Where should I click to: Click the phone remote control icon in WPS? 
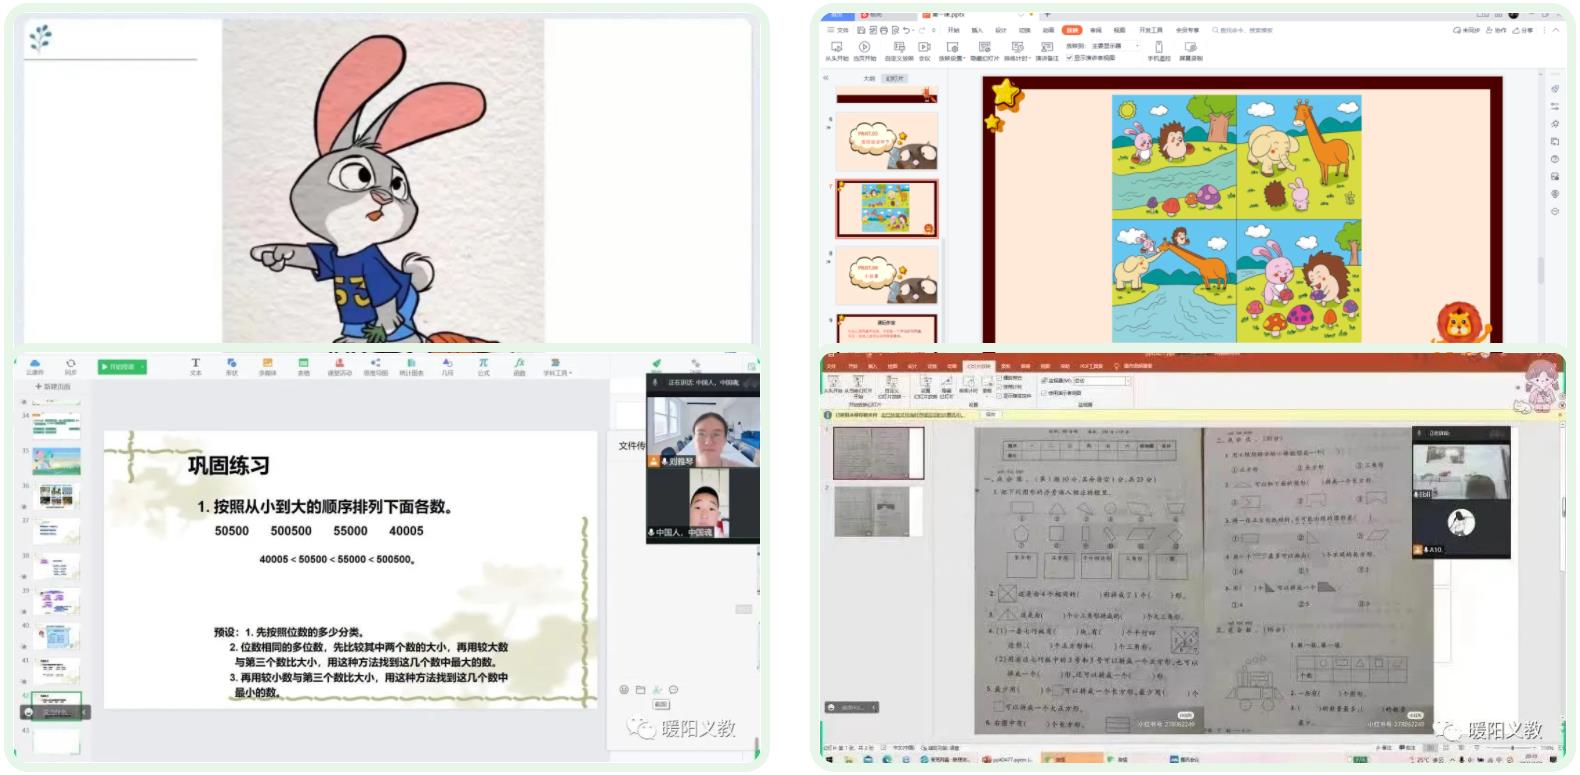(1158, 48)
